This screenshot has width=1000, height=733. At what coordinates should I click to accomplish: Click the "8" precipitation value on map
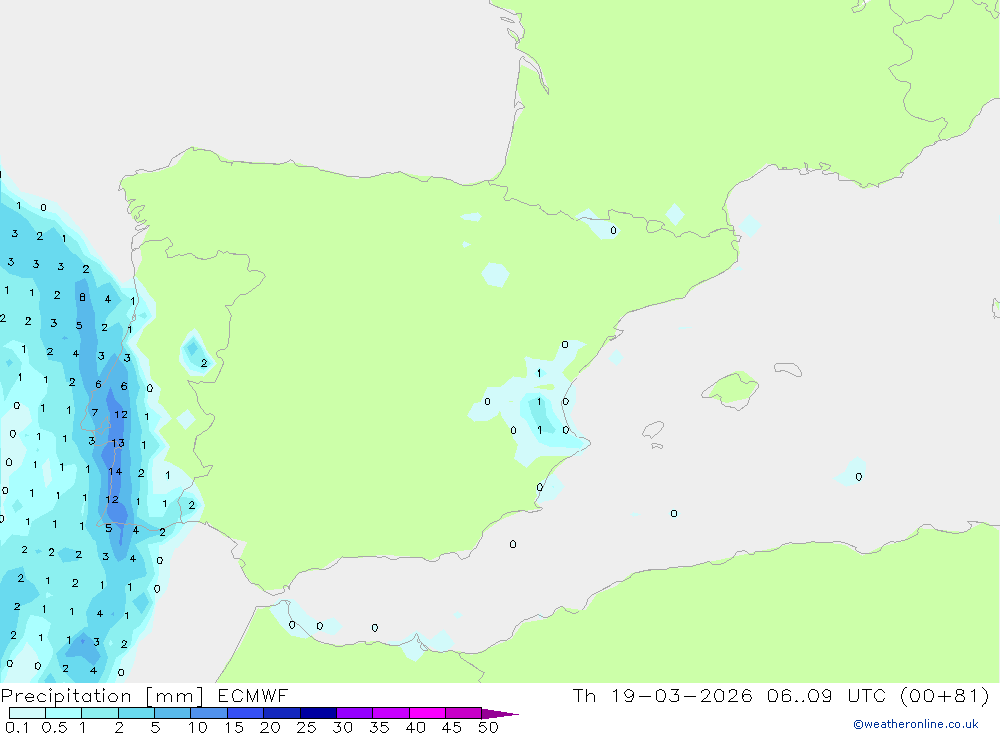(x=82, y=297)
